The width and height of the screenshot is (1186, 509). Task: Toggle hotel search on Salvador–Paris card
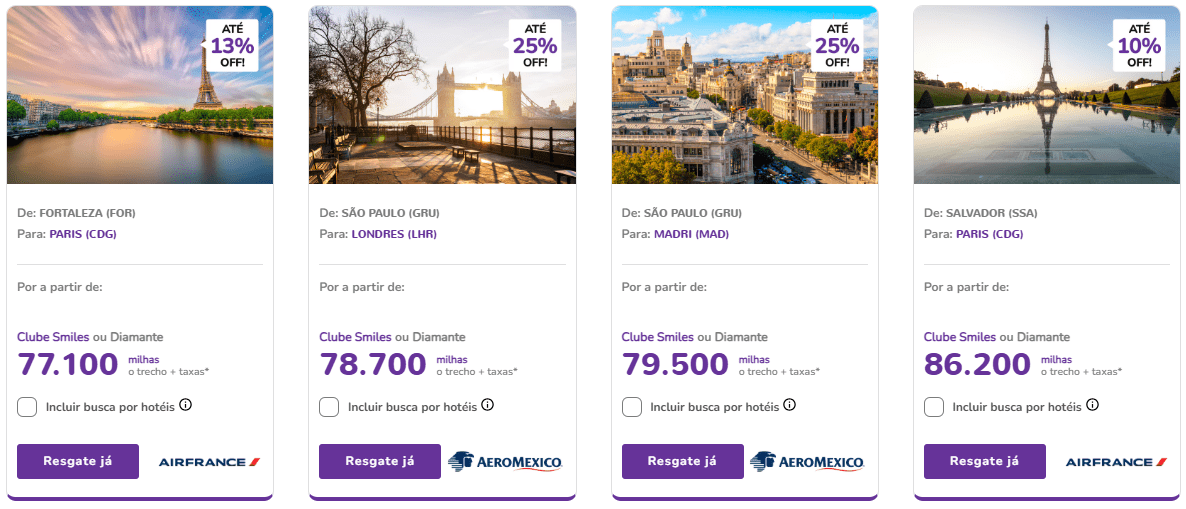point(934,407)
